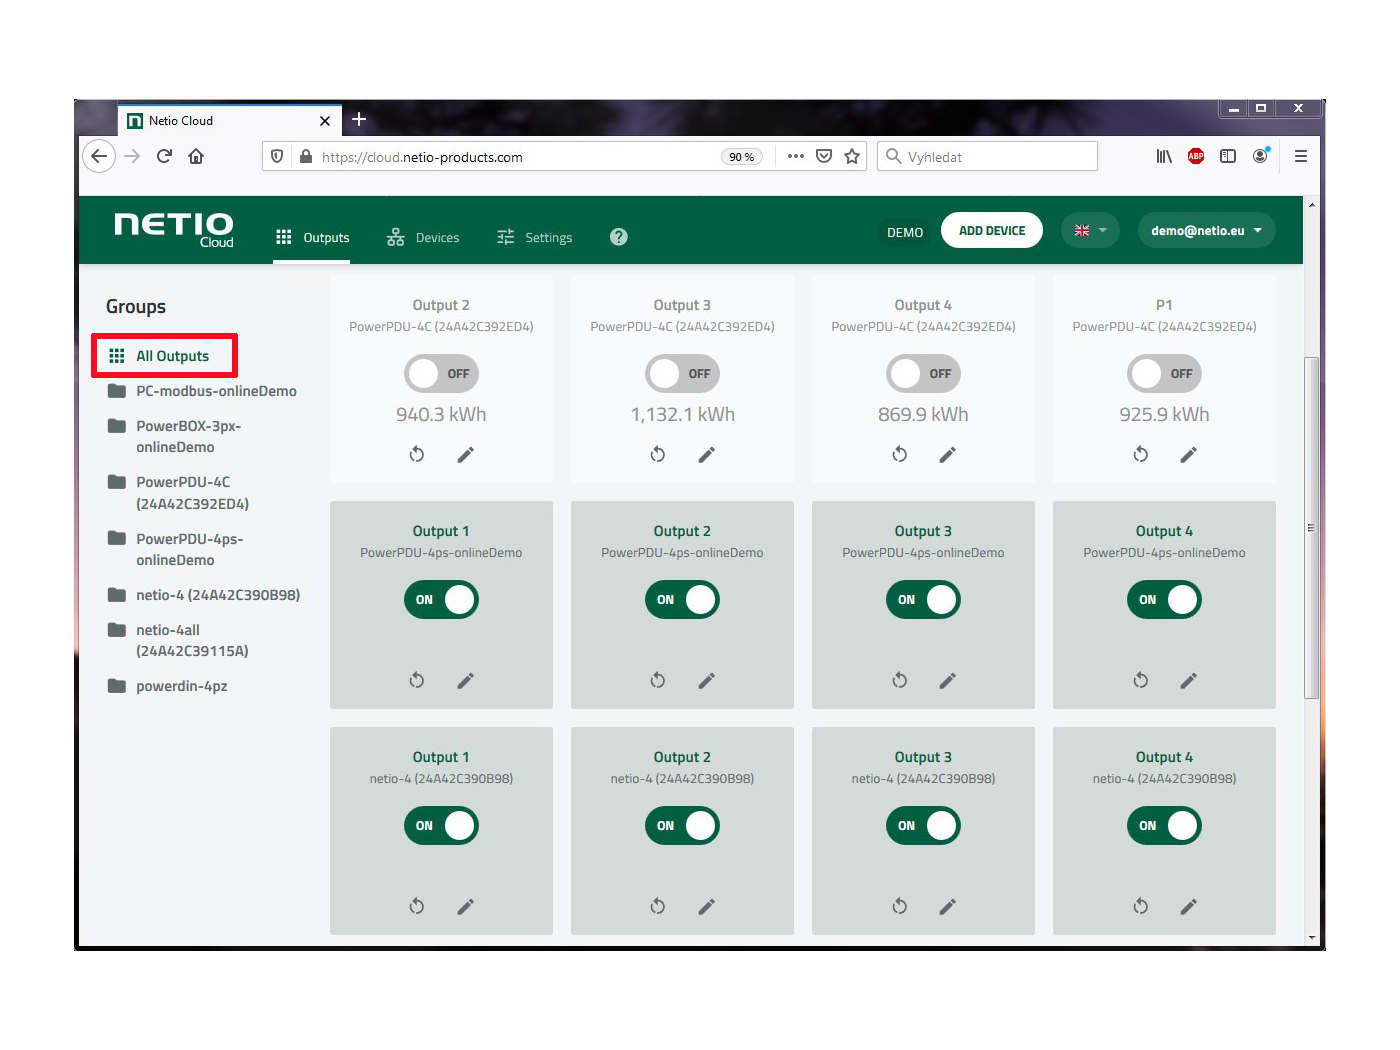Turn on Output 2 of PowerPDU-4C
This screenshot has width=1400, height=1050.
(442, 374)
